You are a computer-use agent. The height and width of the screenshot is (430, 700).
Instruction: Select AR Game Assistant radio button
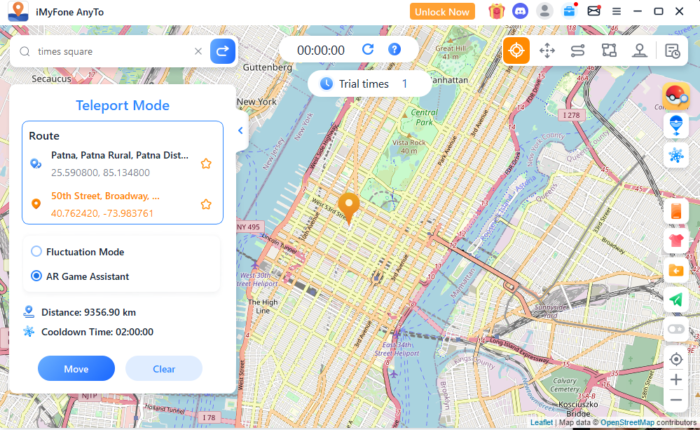36,276
